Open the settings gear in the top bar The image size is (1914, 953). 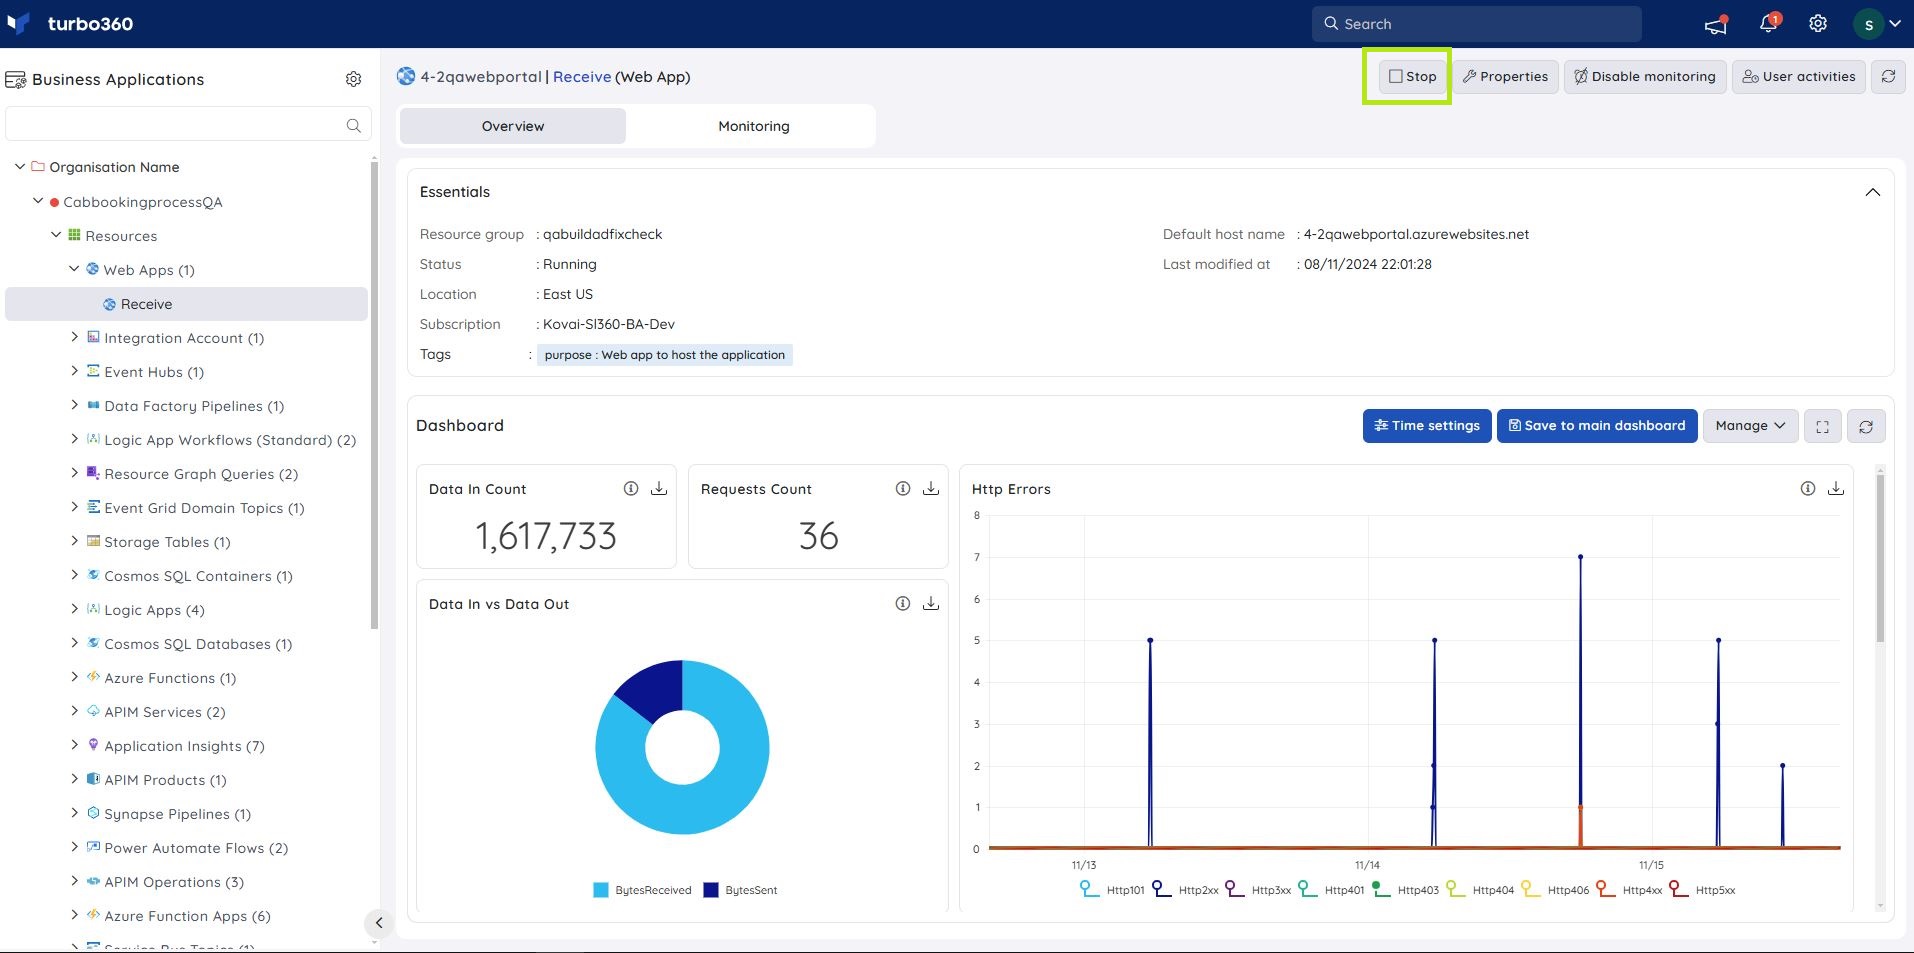point(1818,23)
